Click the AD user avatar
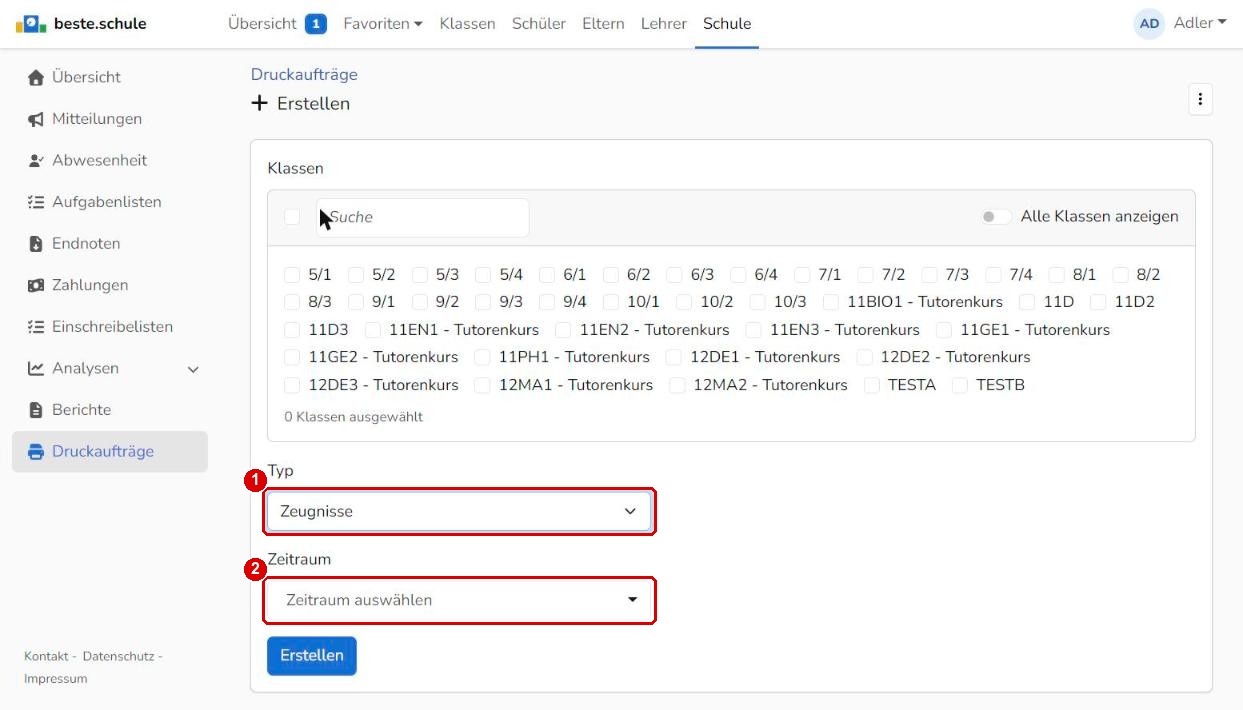 tap(1149, 24)
